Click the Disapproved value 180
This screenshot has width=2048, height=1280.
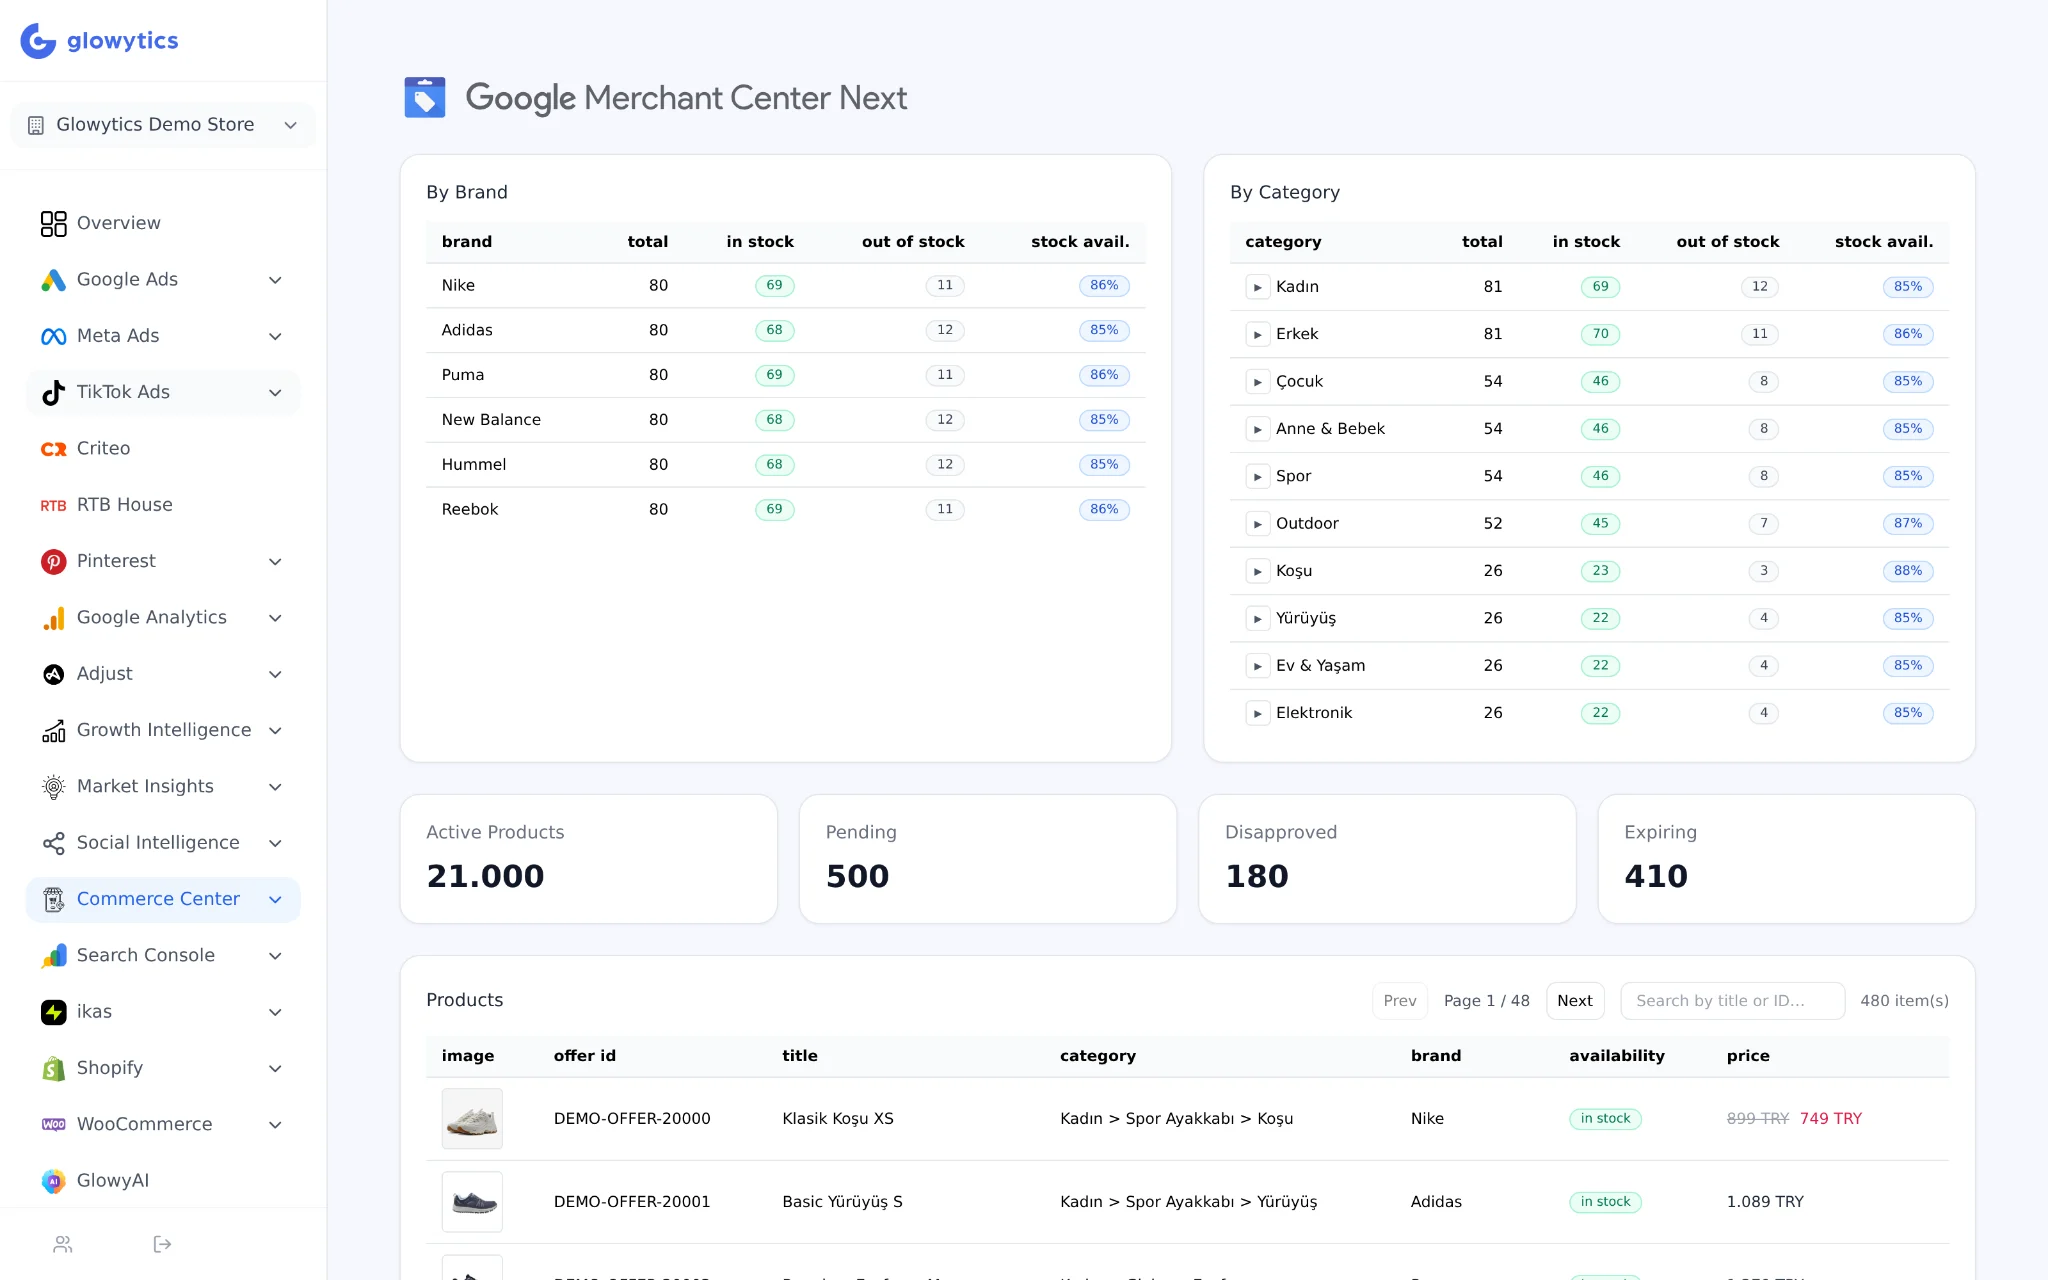[x=1257, y=876]
